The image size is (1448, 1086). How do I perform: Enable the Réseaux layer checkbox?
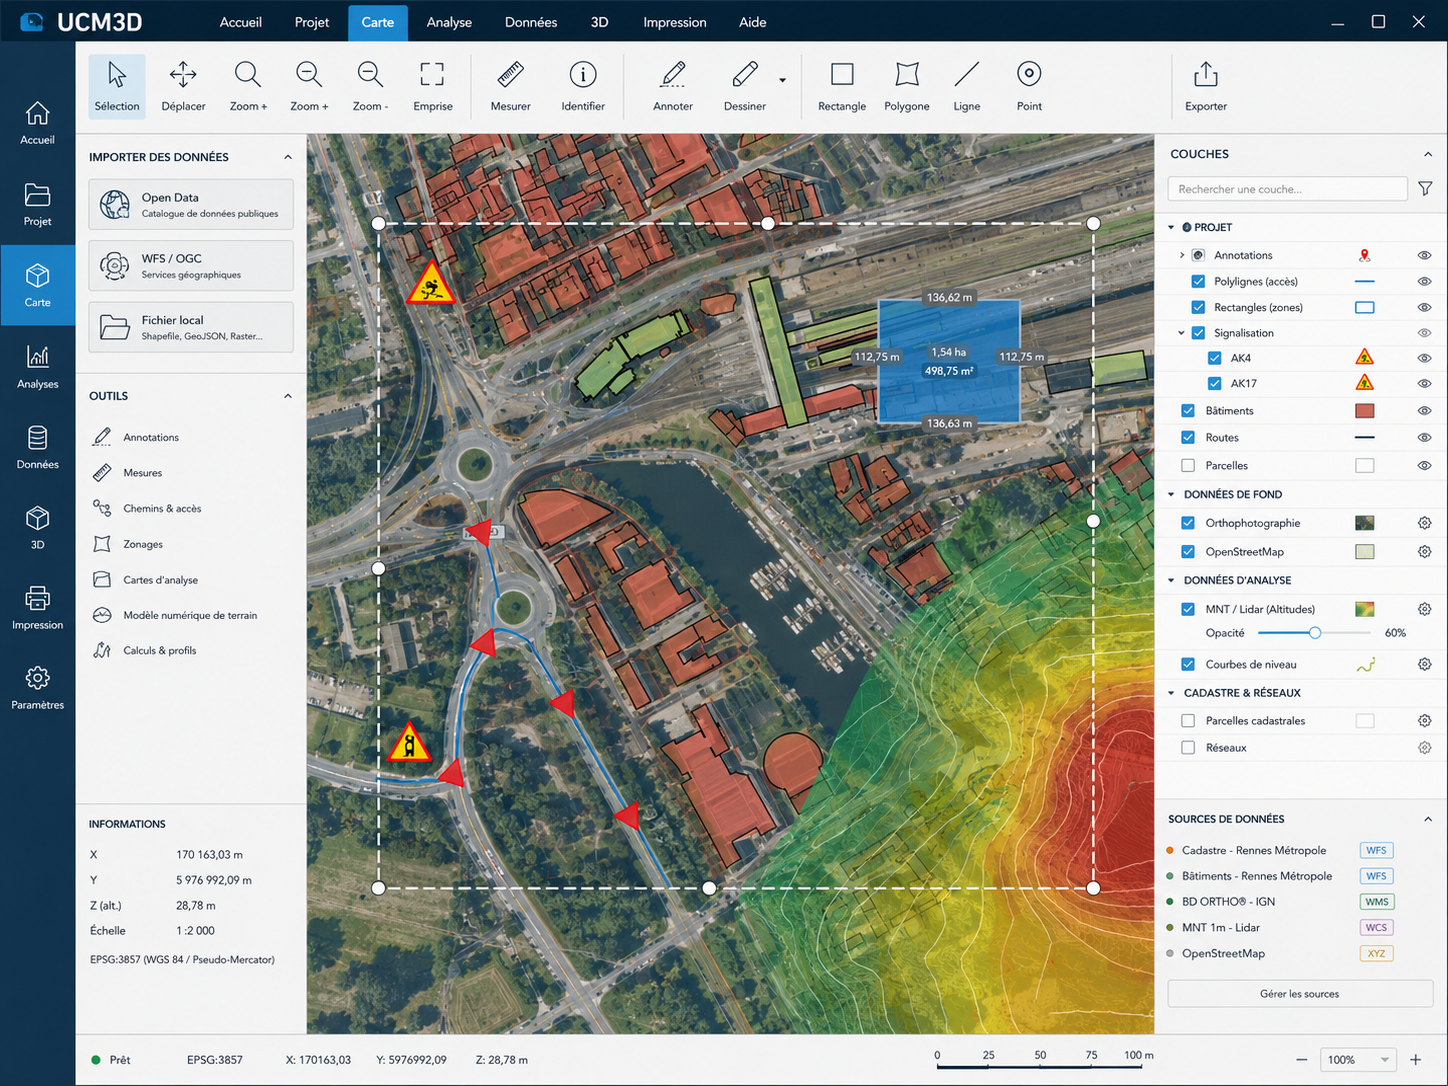pyautogui.click(x=1188, y=748)
